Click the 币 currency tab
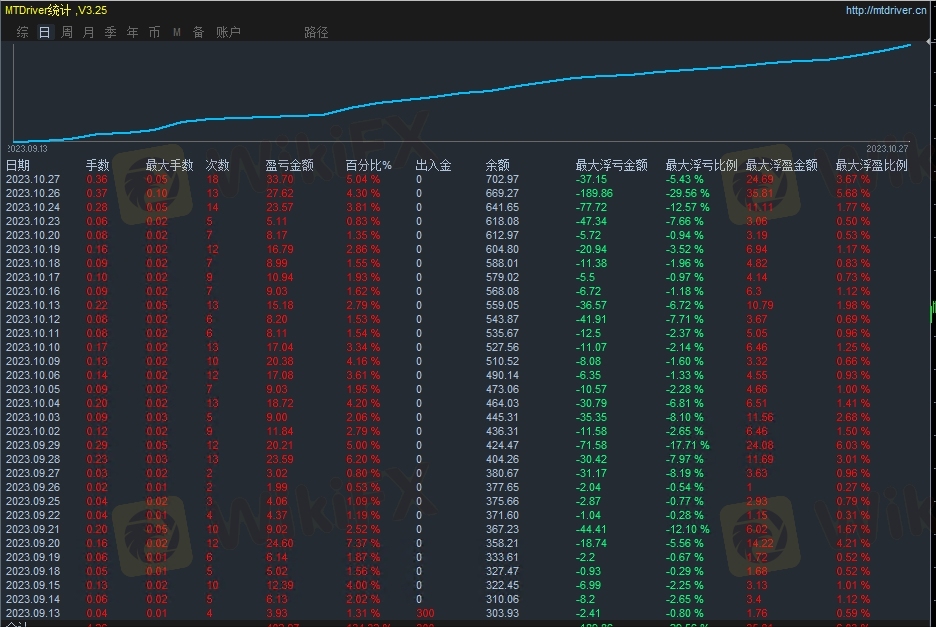Viewport: 936px width, 627px height. click(154, 32)
